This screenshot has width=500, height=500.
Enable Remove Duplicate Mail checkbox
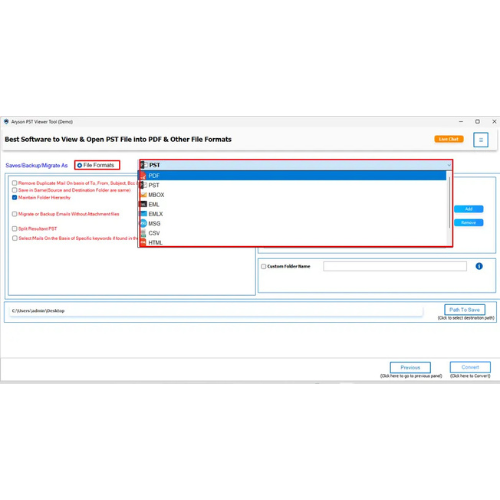[14, 183]
